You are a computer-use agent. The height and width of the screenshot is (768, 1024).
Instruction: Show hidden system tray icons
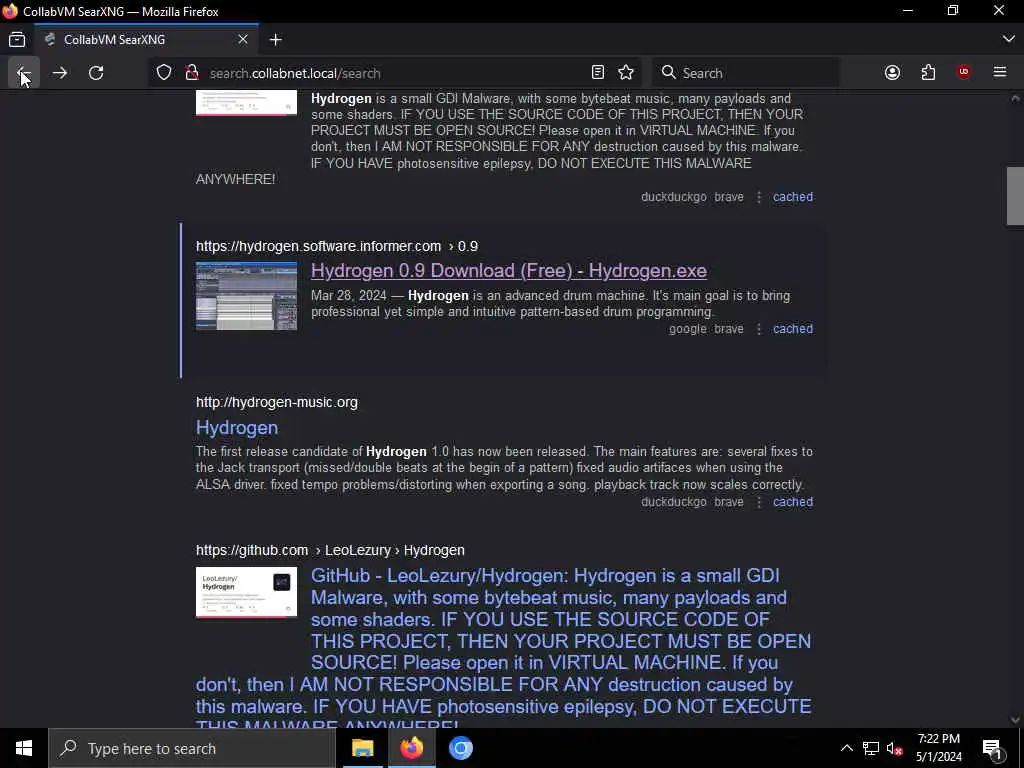[846, 748]
